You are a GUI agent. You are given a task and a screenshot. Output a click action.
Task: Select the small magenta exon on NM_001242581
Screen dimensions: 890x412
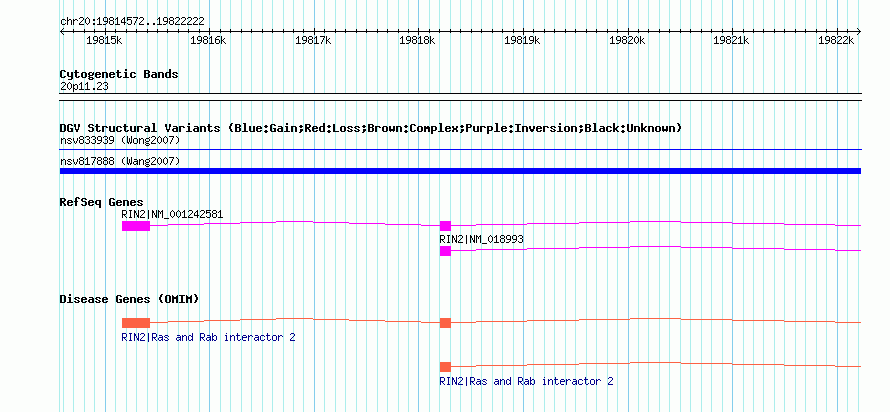pos(445,226)
